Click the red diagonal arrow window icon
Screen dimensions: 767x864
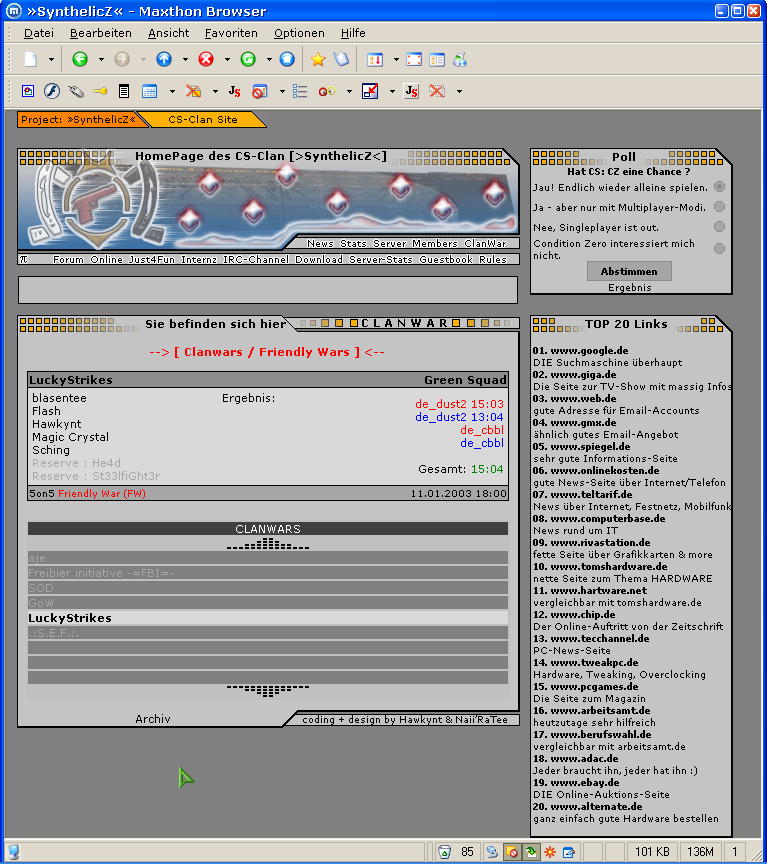[370, 91]
